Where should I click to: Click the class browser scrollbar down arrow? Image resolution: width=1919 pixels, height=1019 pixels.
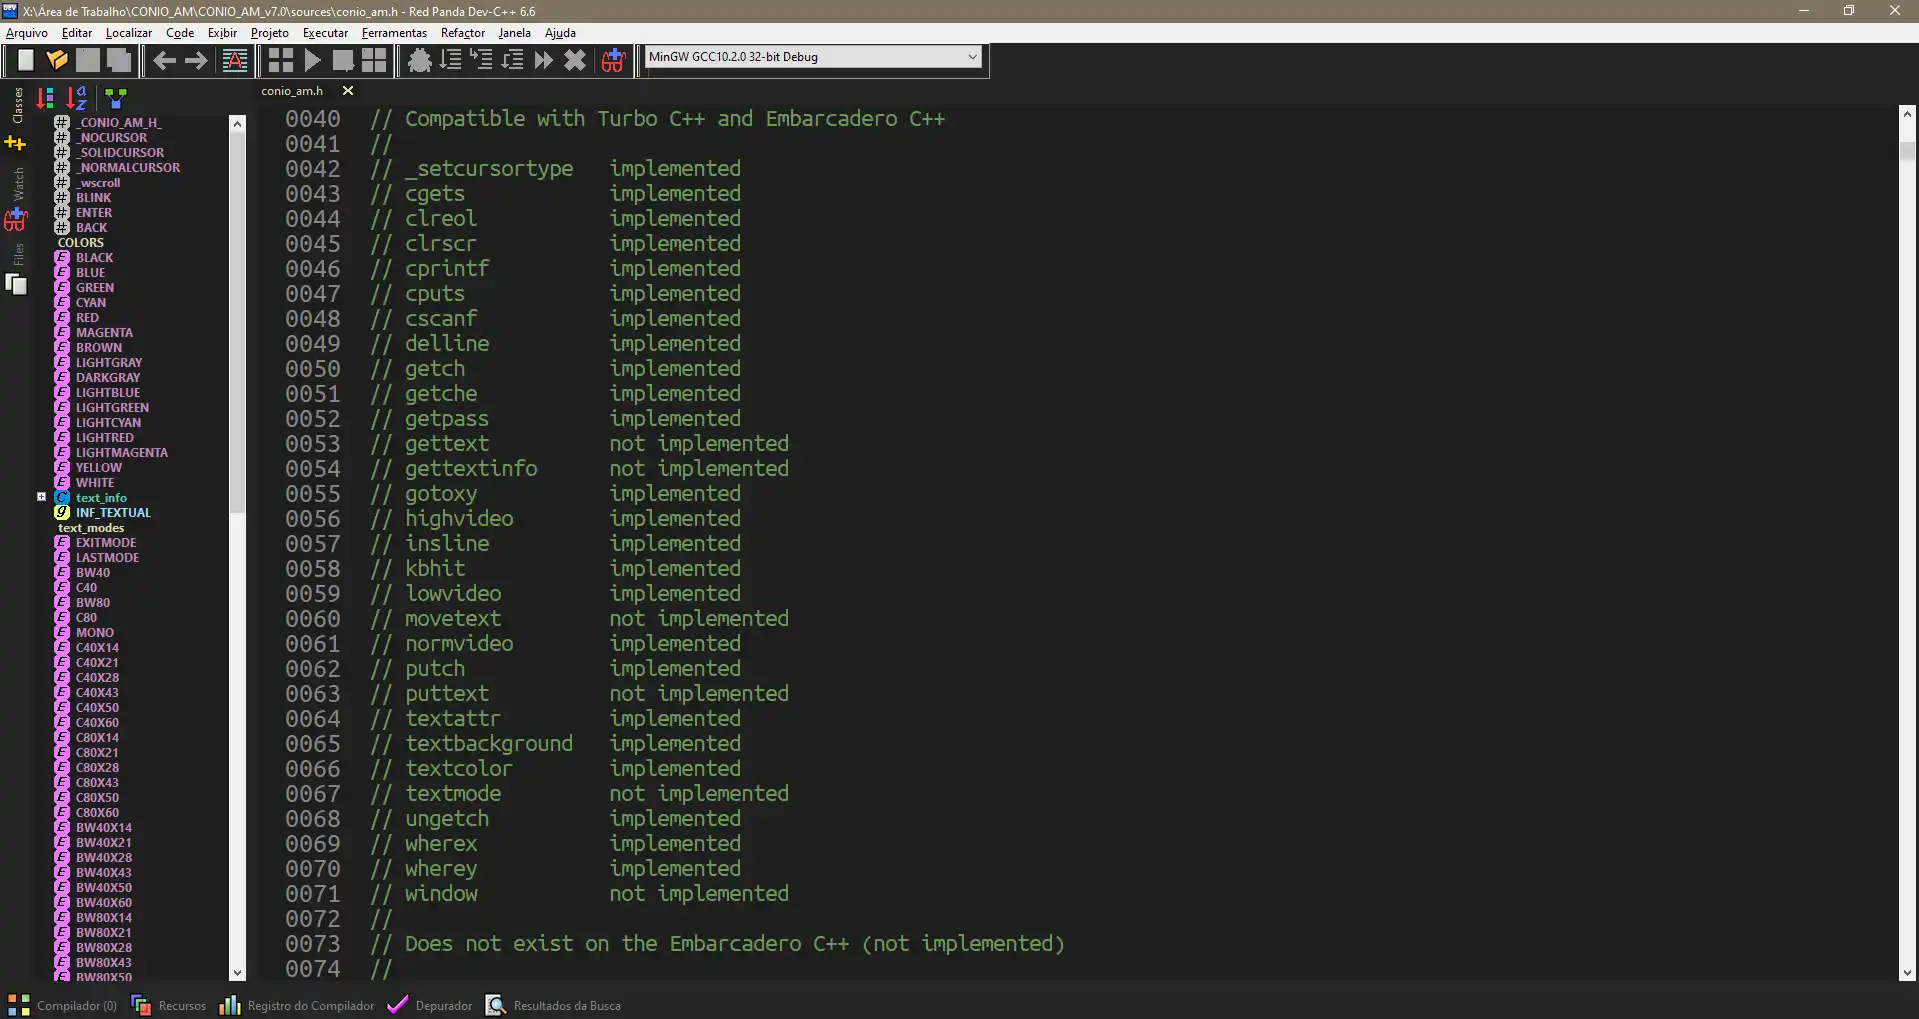click(x=237, y=972)
